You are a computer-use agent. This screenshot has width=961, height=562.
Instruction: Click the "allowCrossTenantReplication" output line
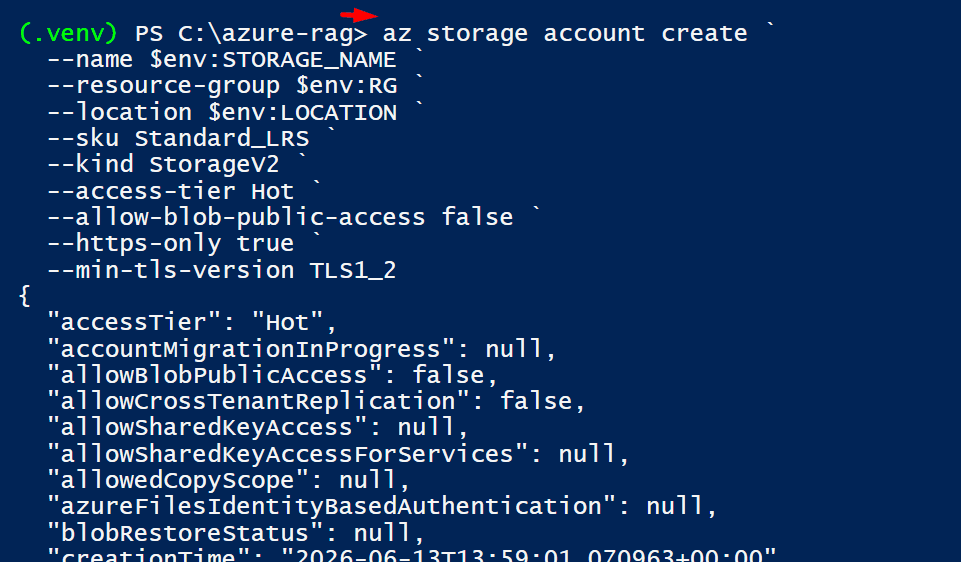[x=316, y=401]
